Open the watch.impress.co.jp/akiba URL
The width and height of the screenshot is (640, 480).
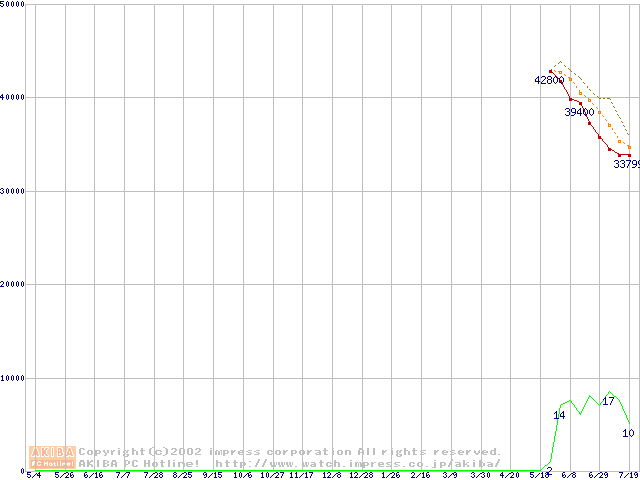[x=358, y=463]
